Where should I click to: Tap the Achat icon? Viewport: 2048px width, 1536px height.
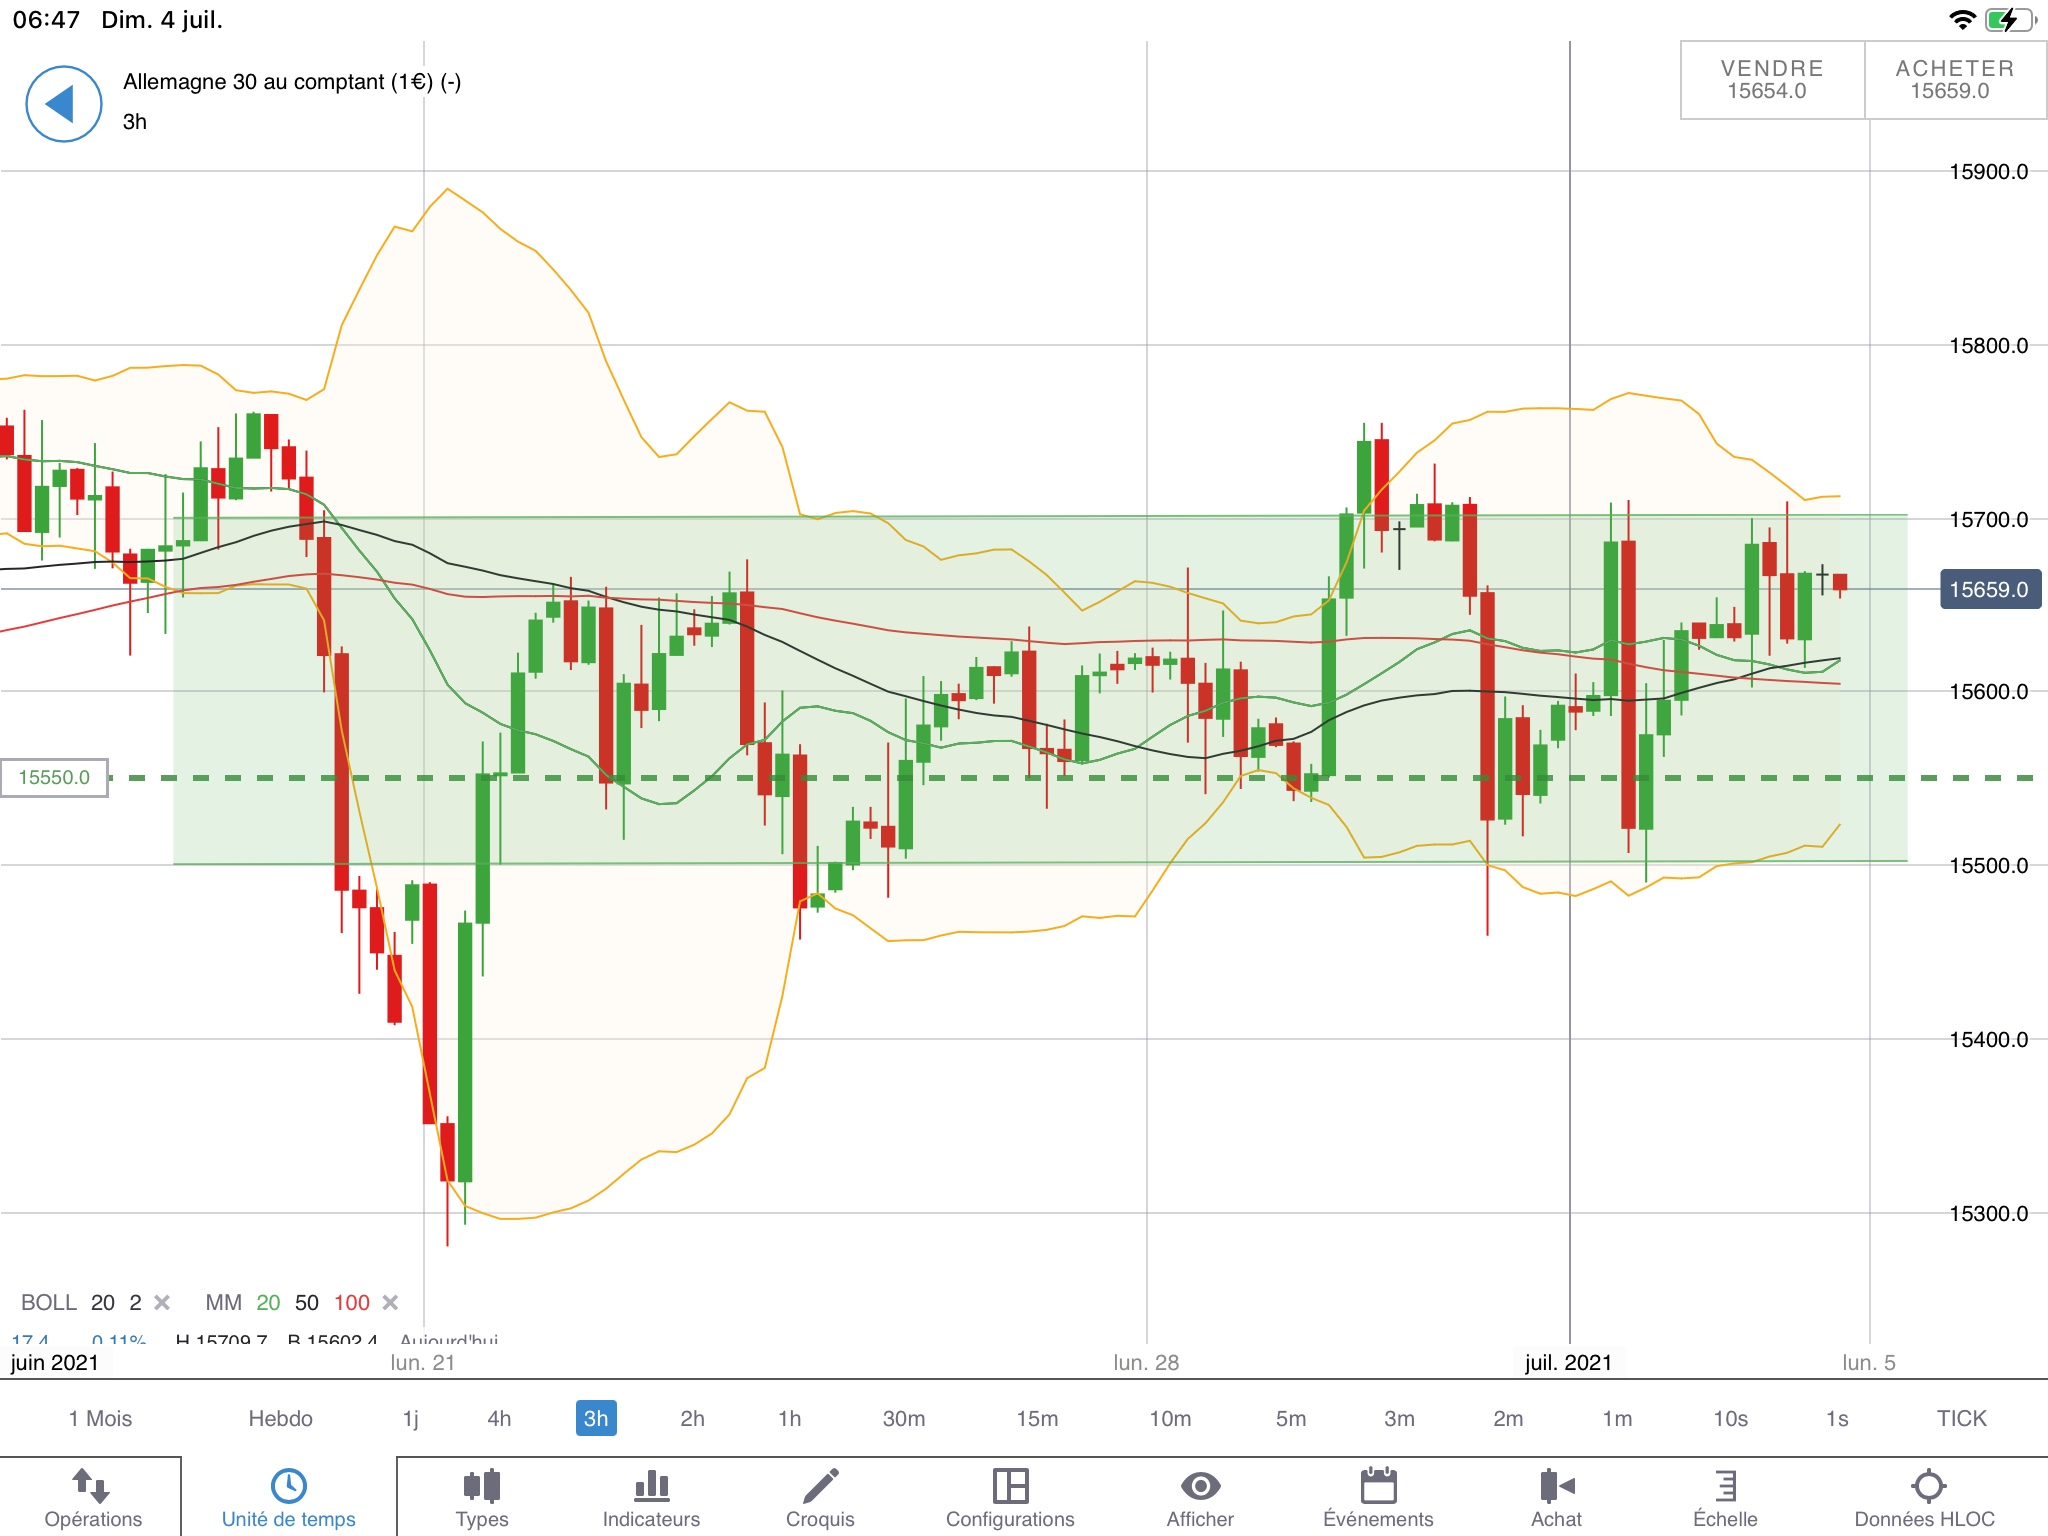(1556, 1486)
